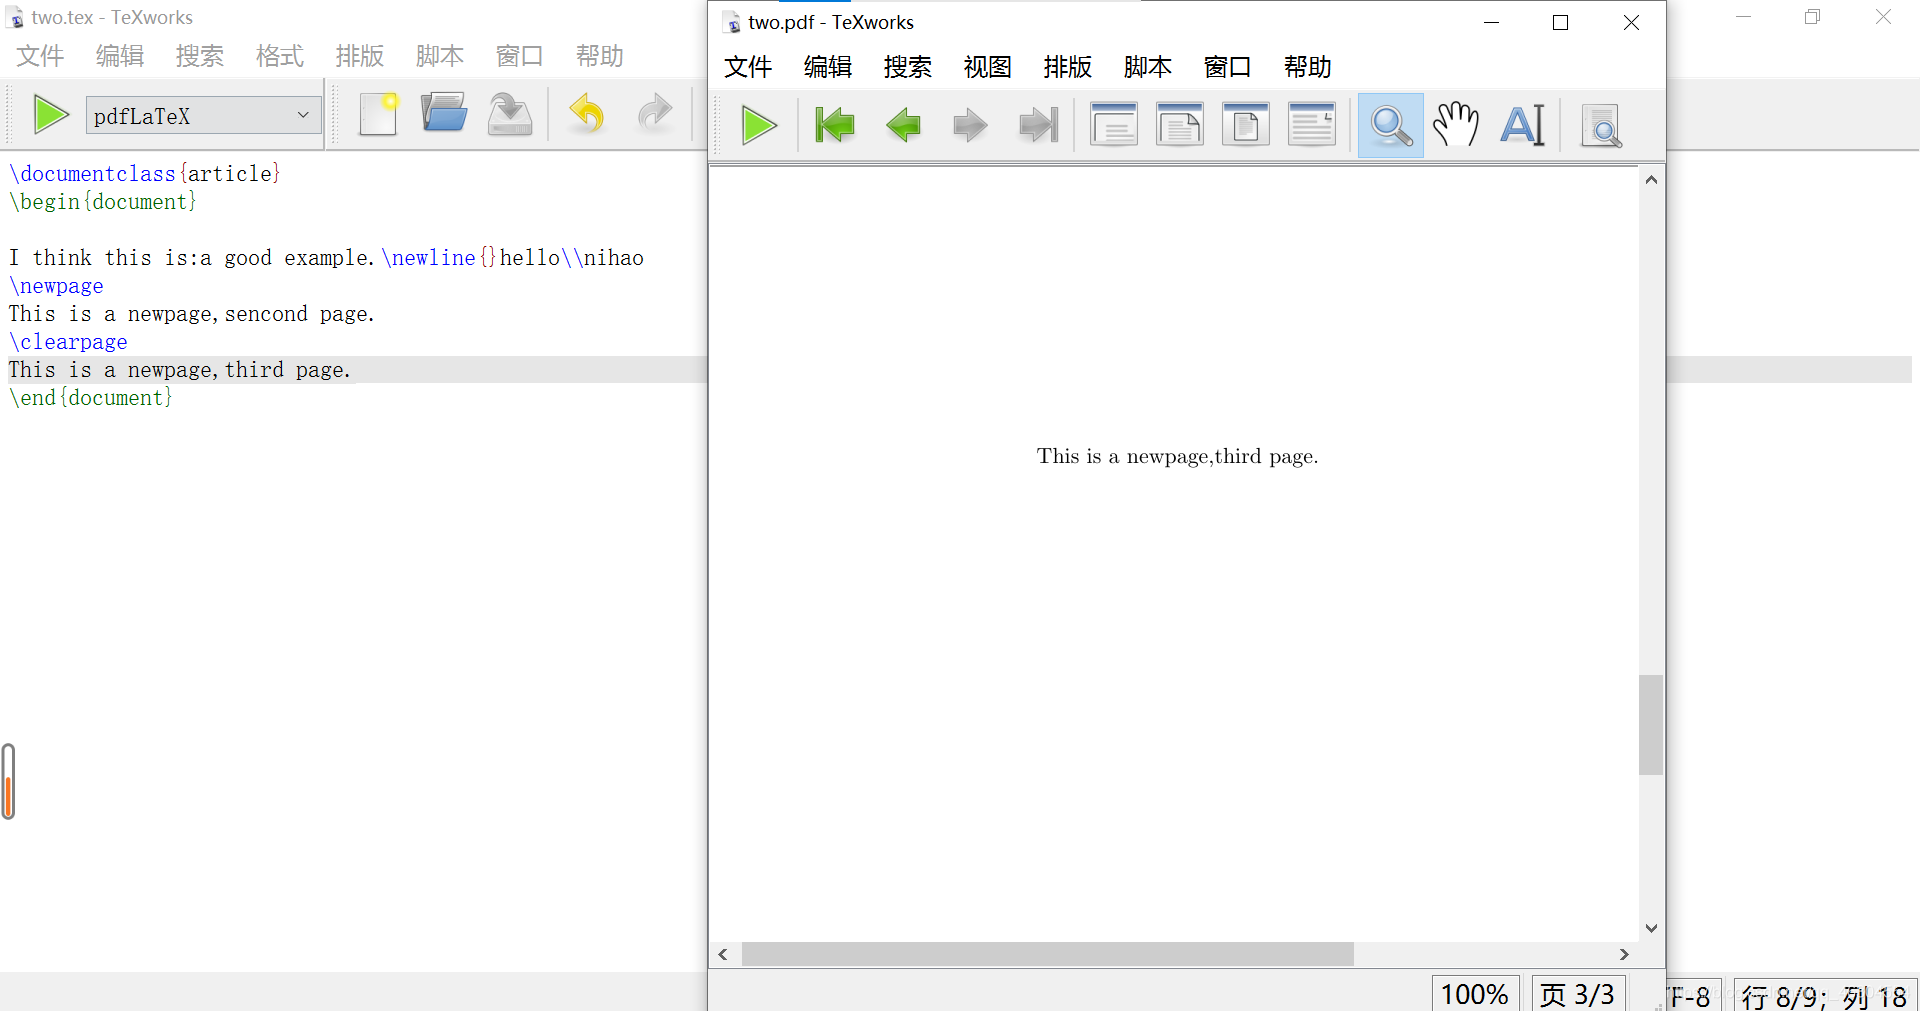Screen dimensions: 1920x1011
Task: Click the rendered 'third page' text in PDF
Action: pos(1177,457)
